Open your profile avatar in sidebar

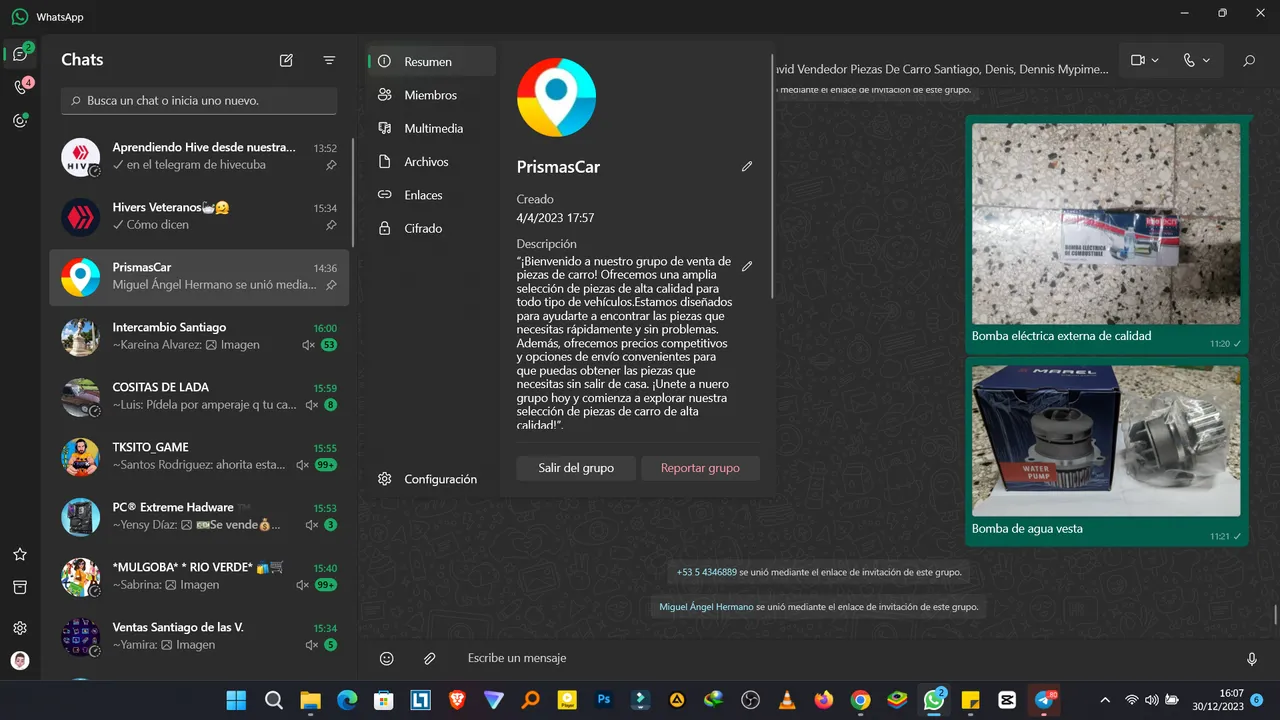tap(20, 661)
